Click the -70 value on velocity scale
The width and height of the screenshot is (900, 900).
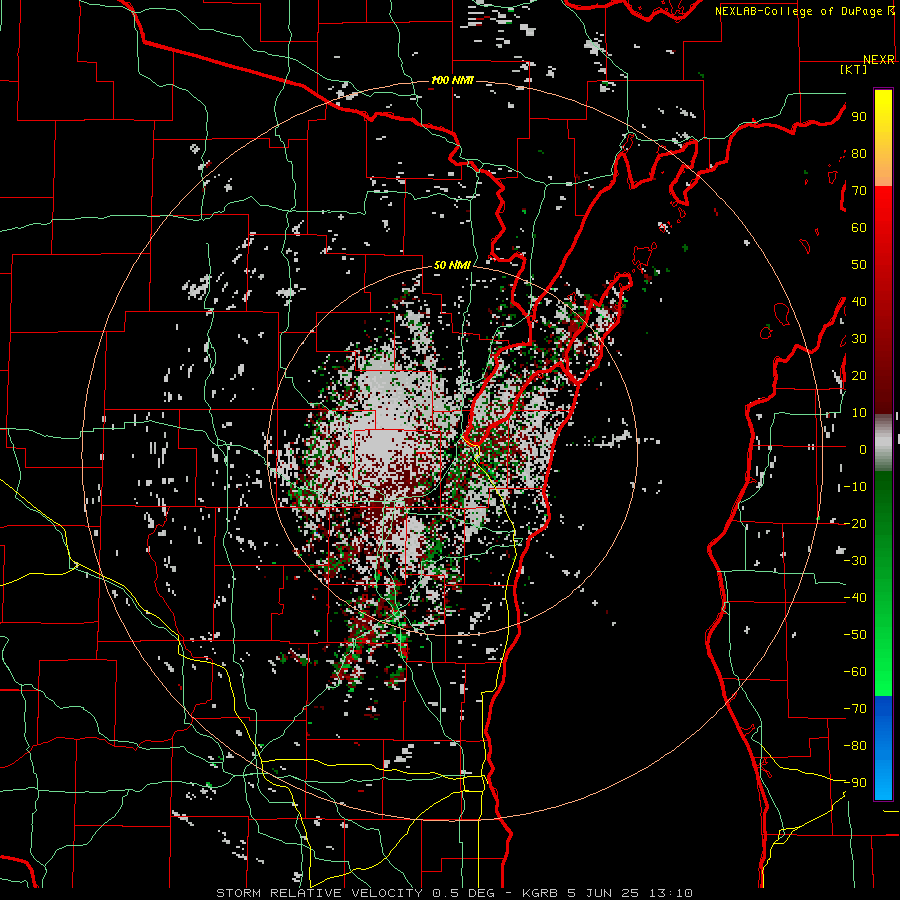(x=855, y=709)
